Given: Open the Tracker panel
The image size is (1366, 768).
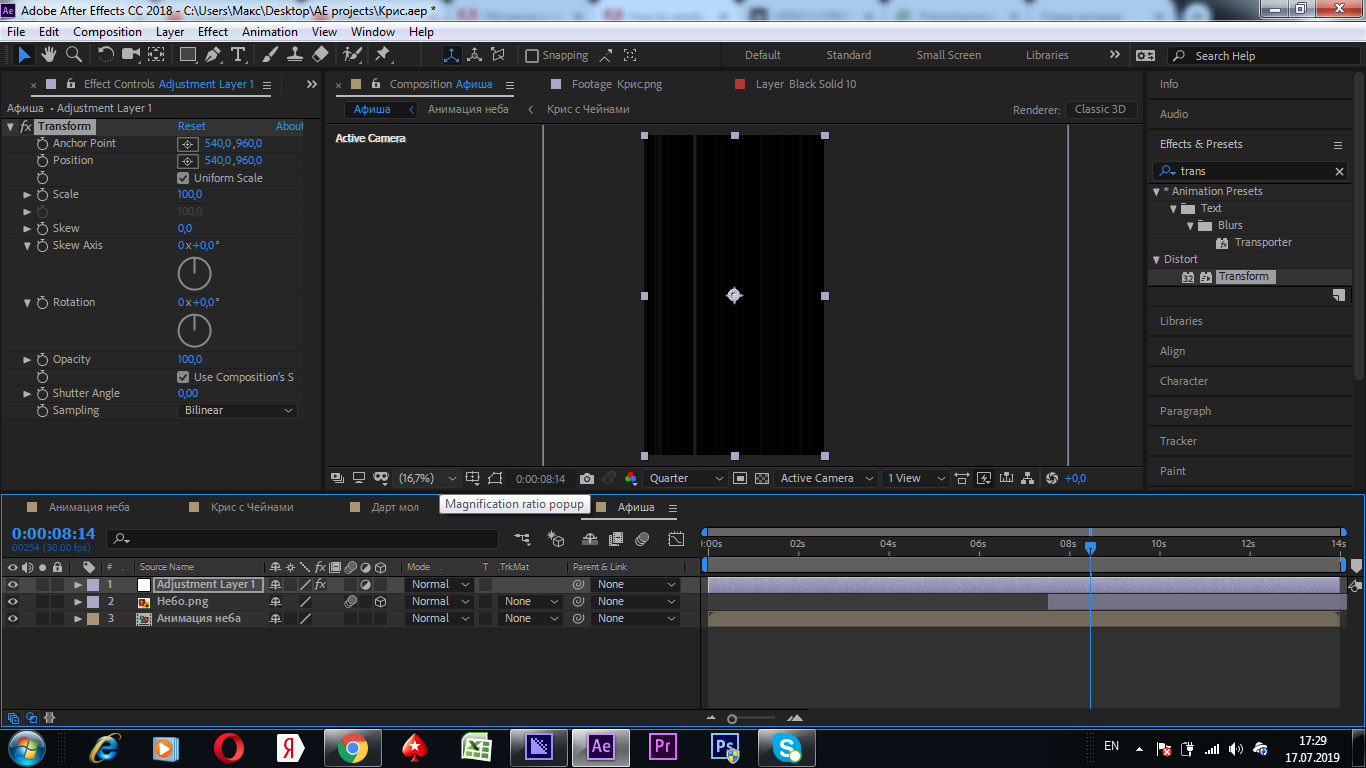Looking at the screenshot, I should pos(1178,441).
